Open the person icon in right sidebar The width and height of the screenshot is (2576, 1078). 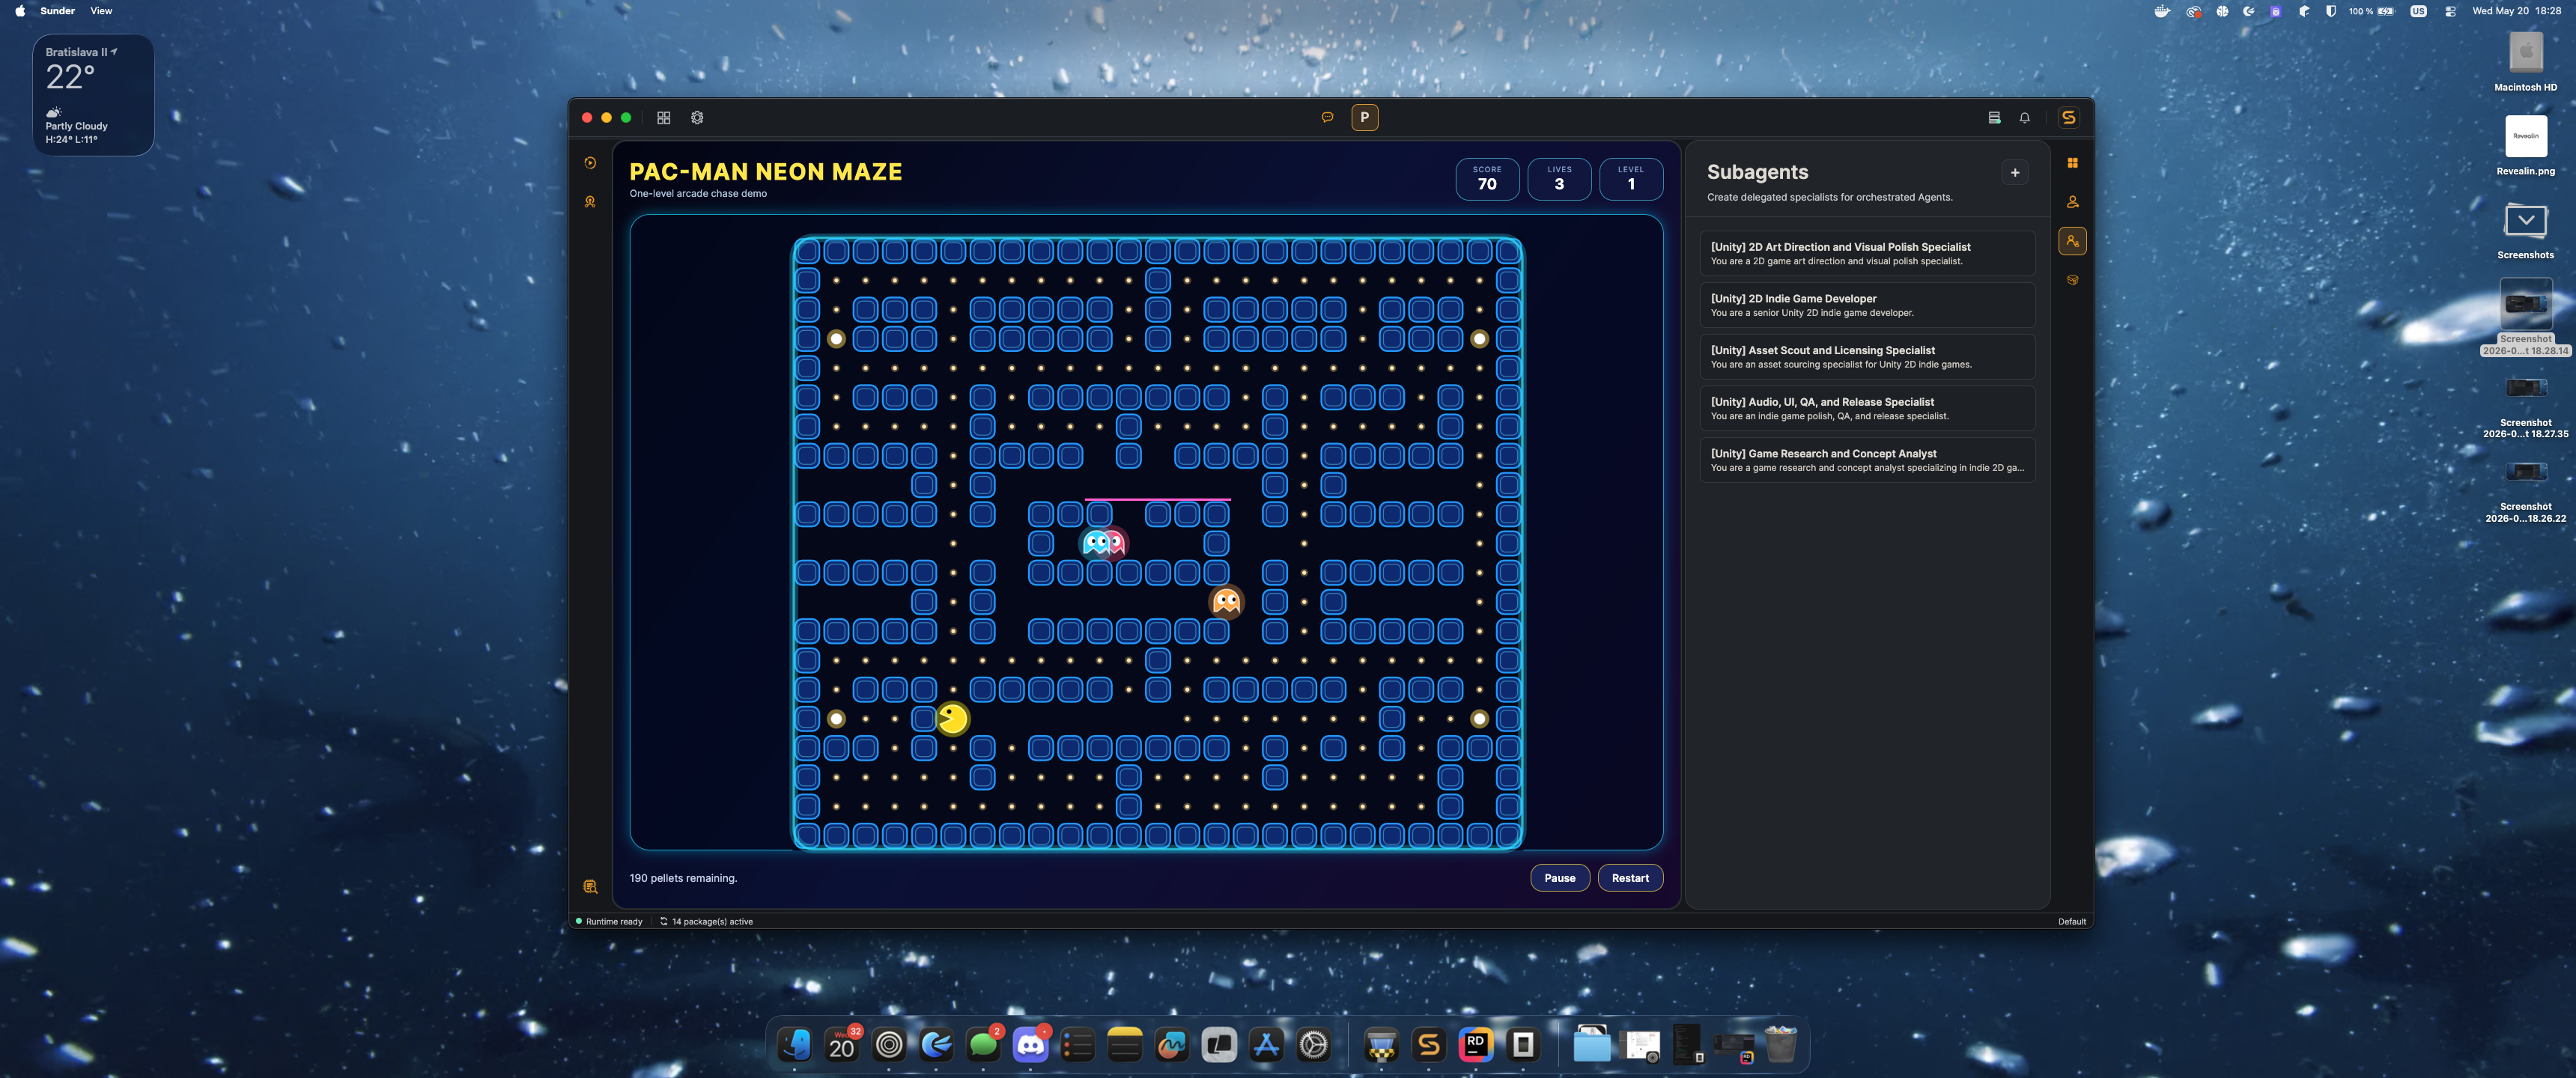coord(2072,202)
